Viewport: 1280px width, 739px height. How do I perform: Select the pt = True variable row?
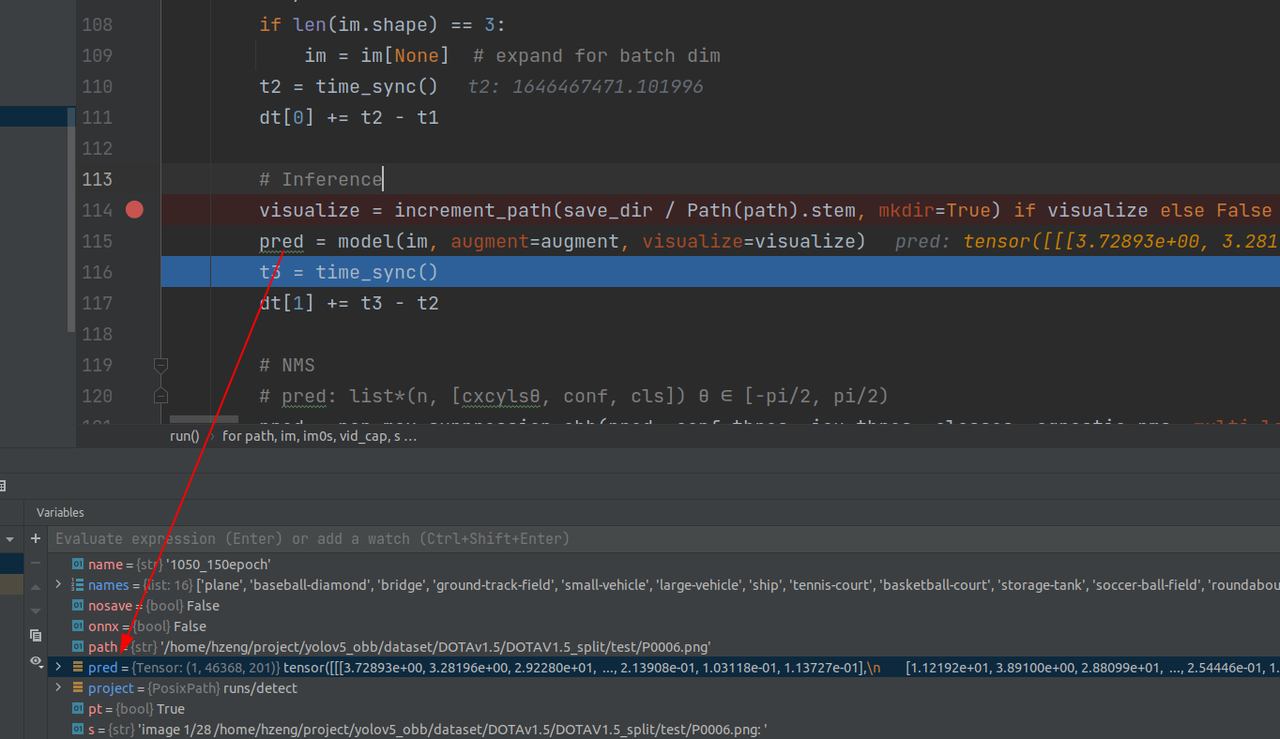point(664,709)
